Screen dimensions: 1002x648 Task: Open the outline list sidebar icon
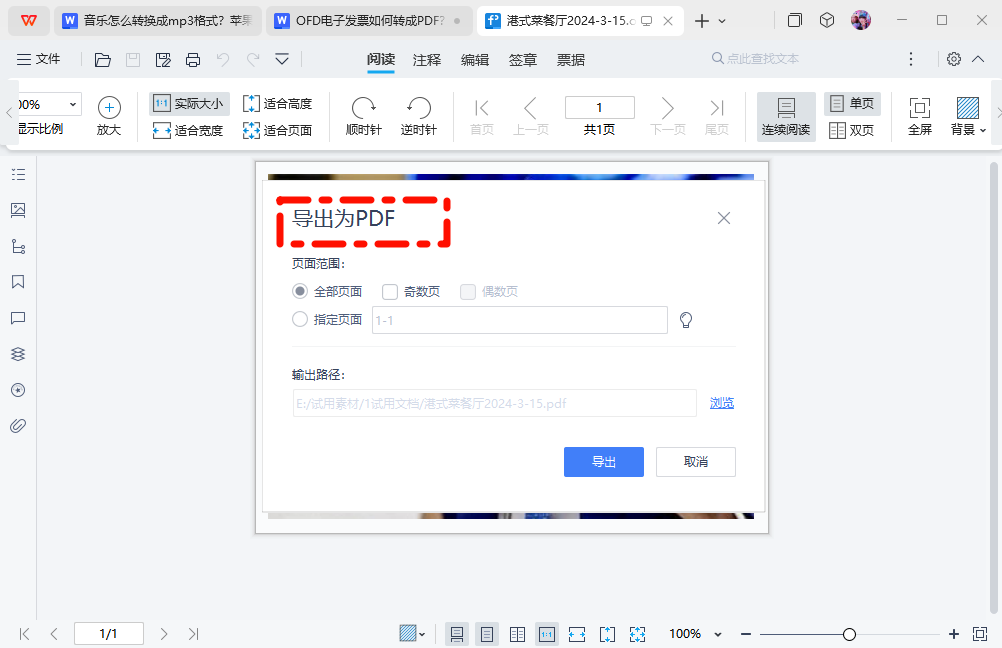[x=18, y=174]
